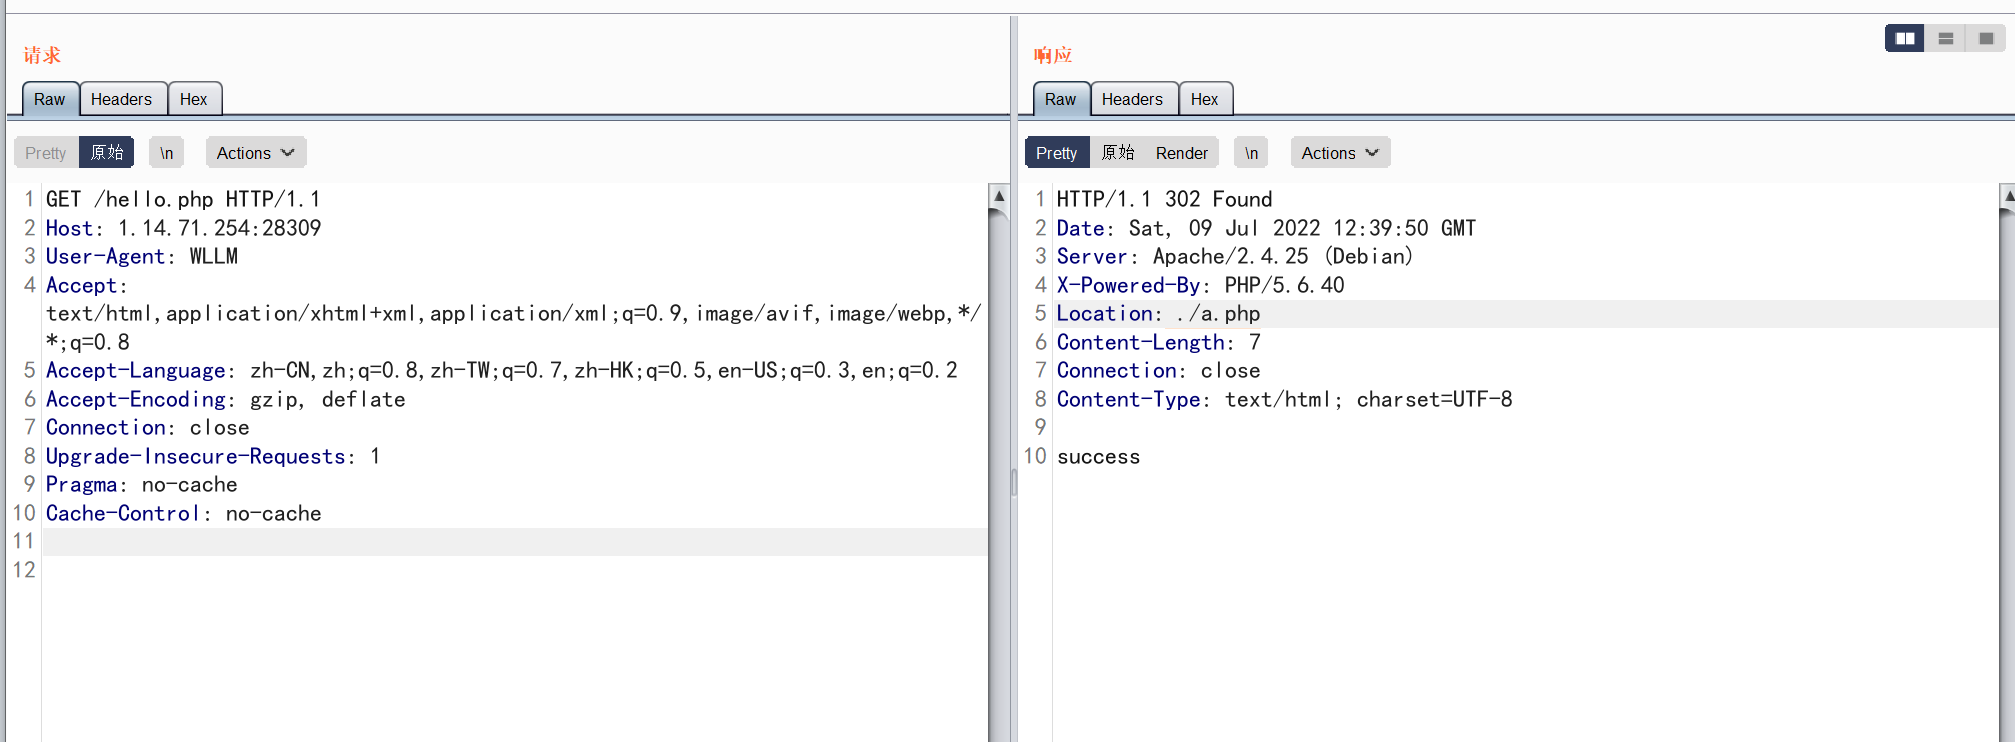This screenshot has height=742, width=2015.
Task: Switch response view to Pretty
Action: pyautogui.click(x=1057, y=153)
